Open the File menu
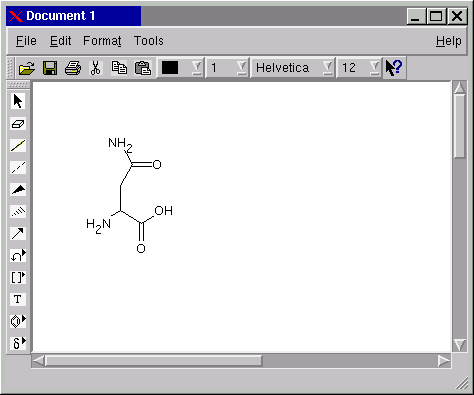 point(26,41)
